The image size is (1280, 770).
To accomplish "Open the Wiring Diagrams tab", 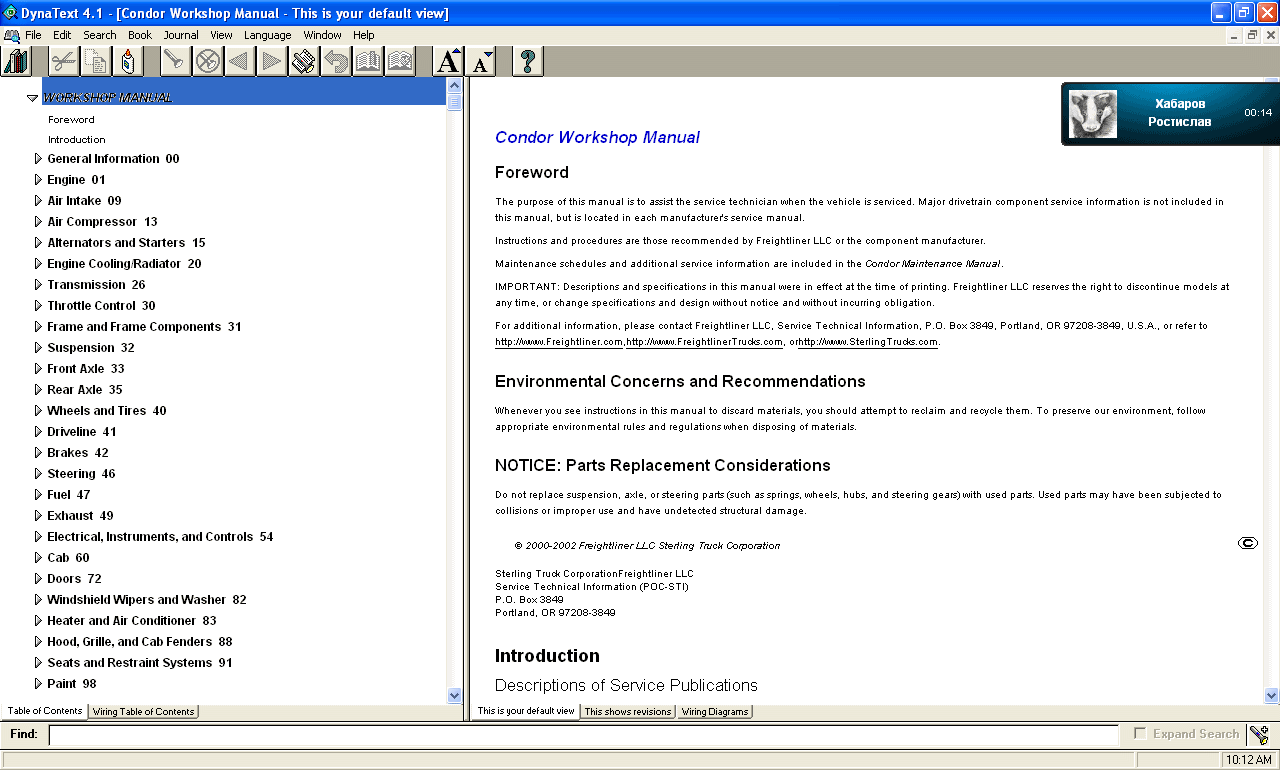I will [x=715, y=711].
